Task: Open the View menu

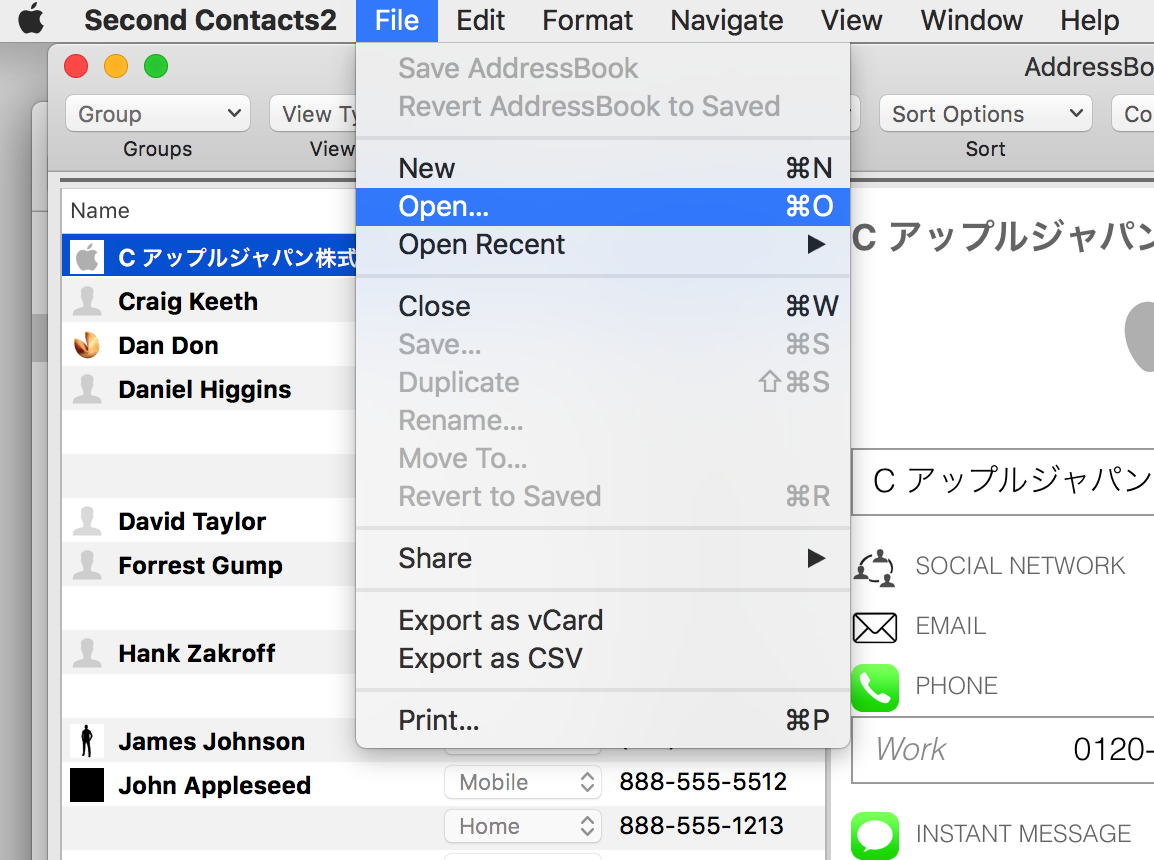Action: 852,21
